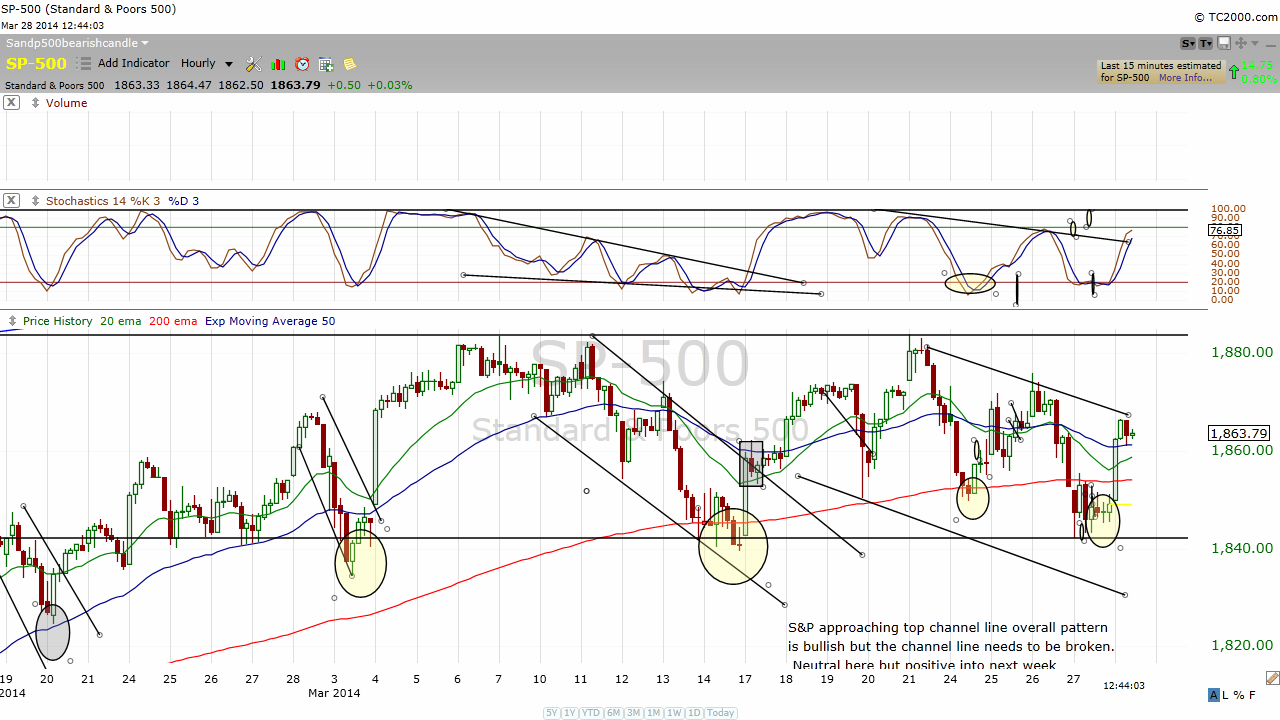The image size is (1280, 720).
Task: Open the More Info... link
Action: pyautogui.click(x=1186, y=78)
